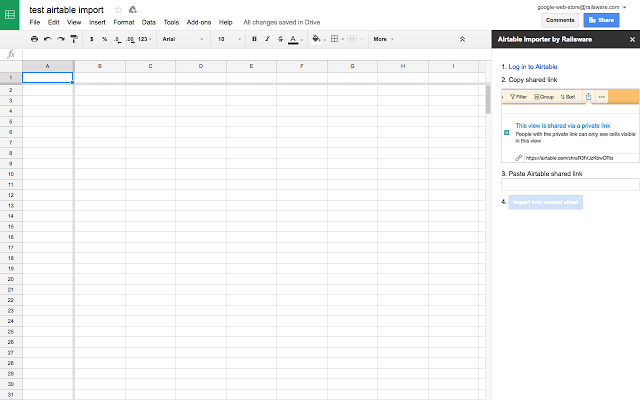This screenshot has height=400, width=640.
Task: Click All changes saved in Drive text
Action: pyautogui.click(x=282, y=22)
